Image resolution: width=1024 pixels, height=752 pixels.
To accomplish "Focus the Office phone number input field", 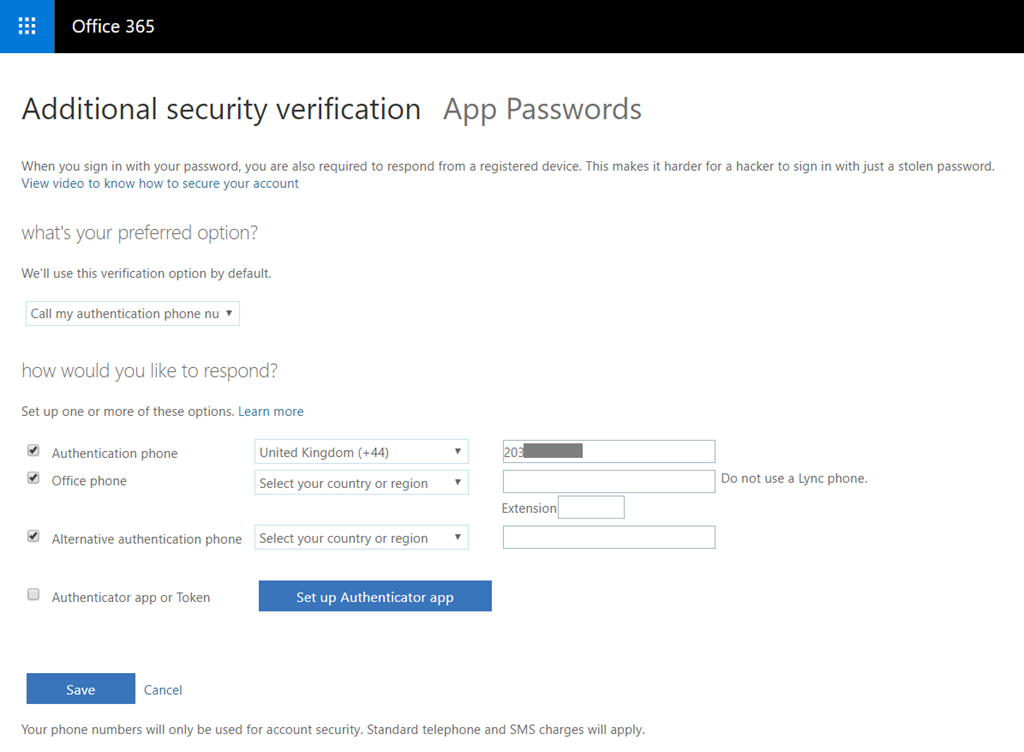I will (609, 482).
